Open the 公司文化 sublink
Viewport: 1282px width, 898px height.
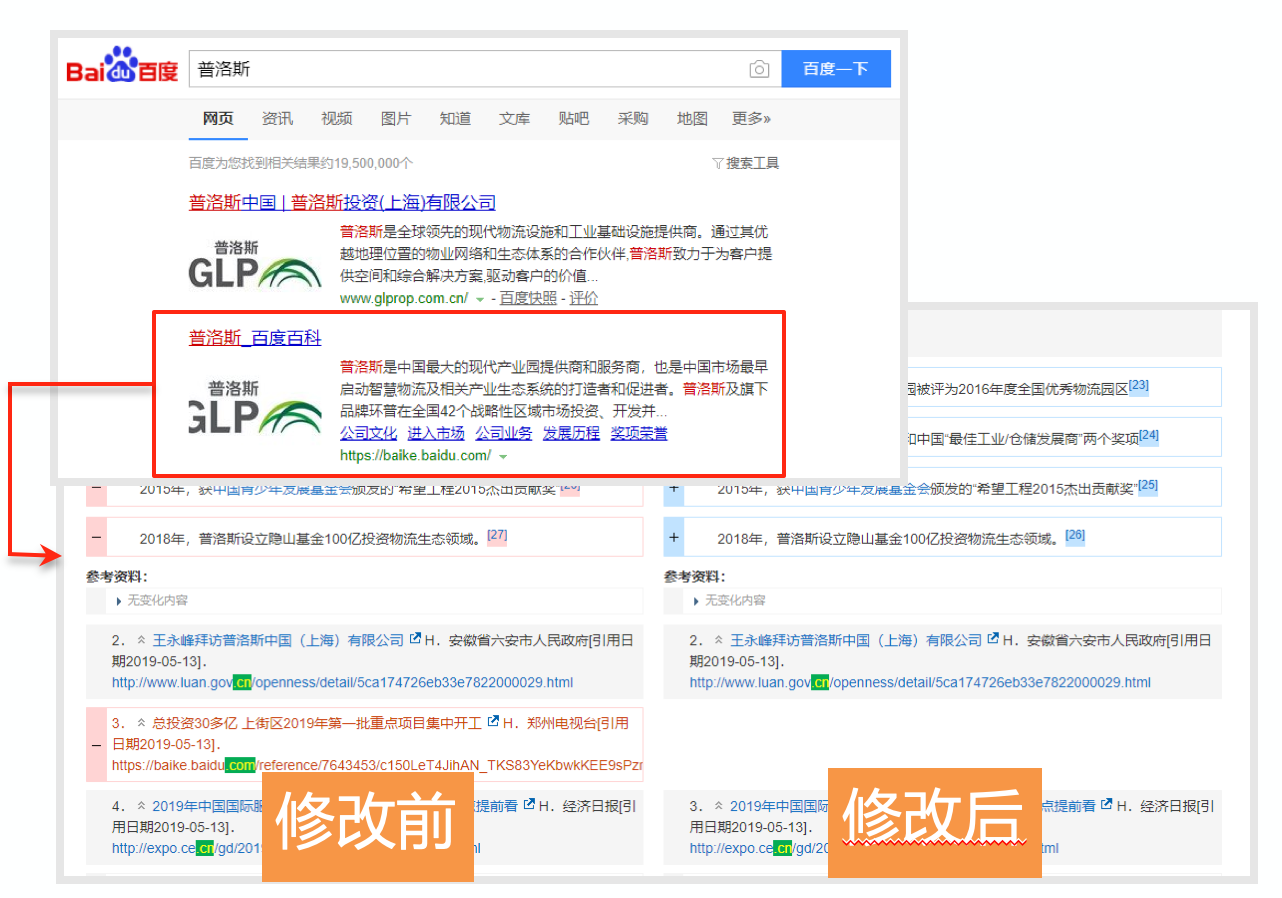click(x=368, y=433)
